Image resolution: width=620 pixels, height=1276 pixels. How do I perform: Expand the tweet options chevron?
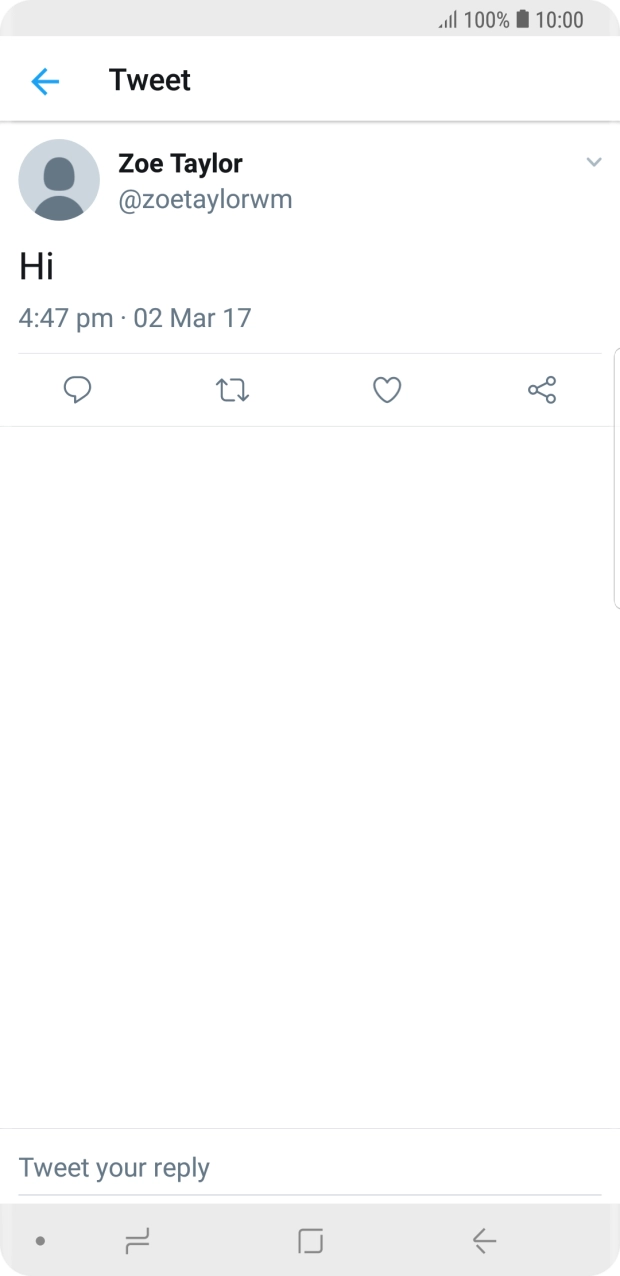(594, 162)
